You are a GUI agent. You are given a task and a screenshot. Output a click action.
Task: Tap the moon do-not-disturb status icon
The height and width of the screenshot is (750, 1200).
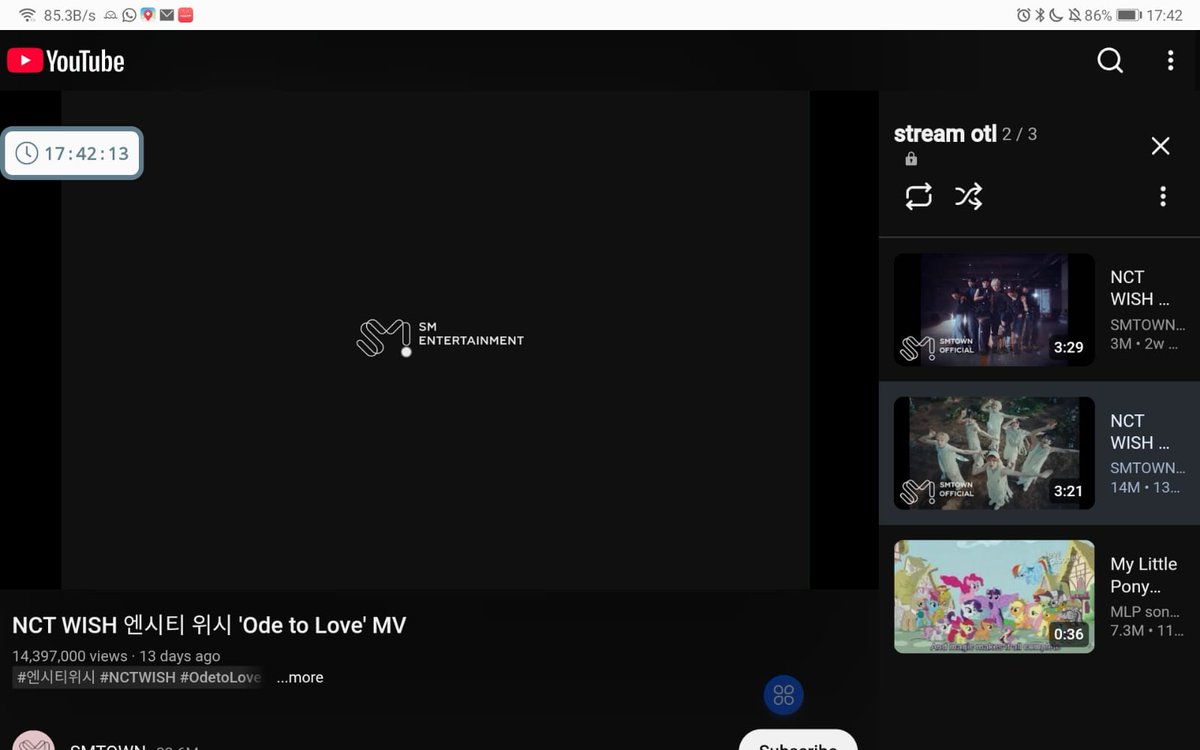pyautogui.click(x=1056, y=15)
